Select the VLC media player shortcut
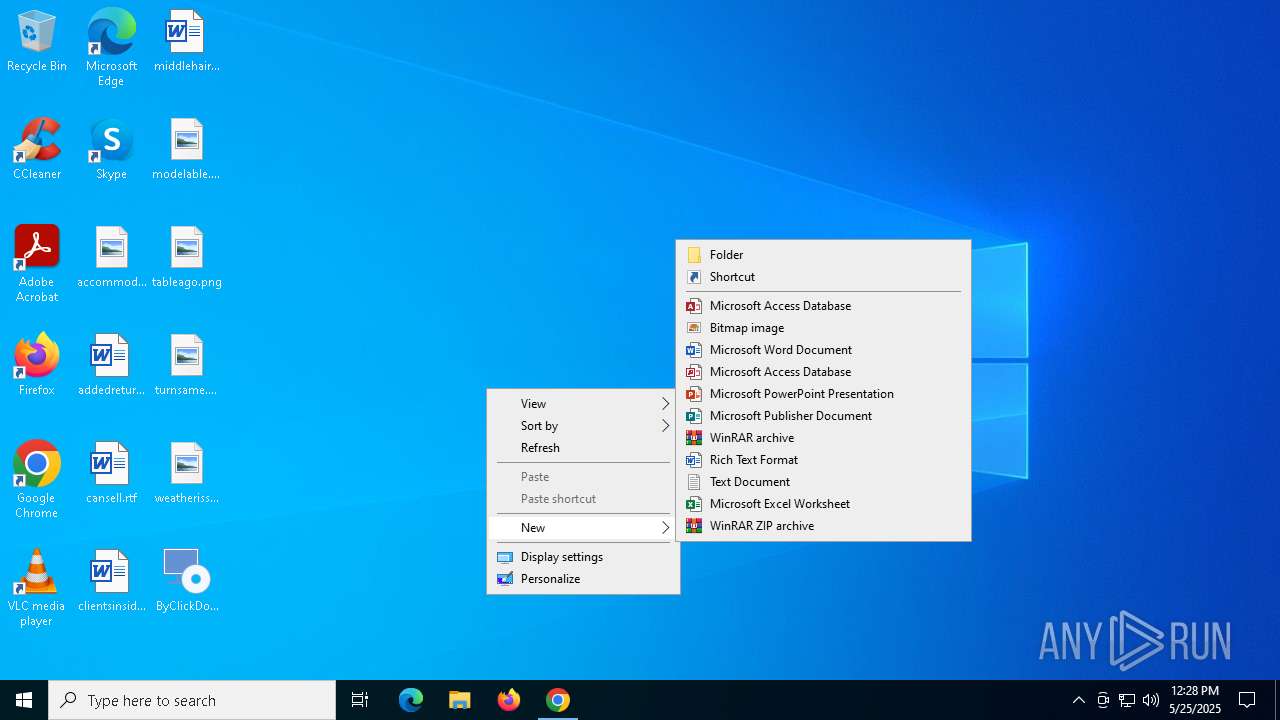 click(x=37, y=588)
